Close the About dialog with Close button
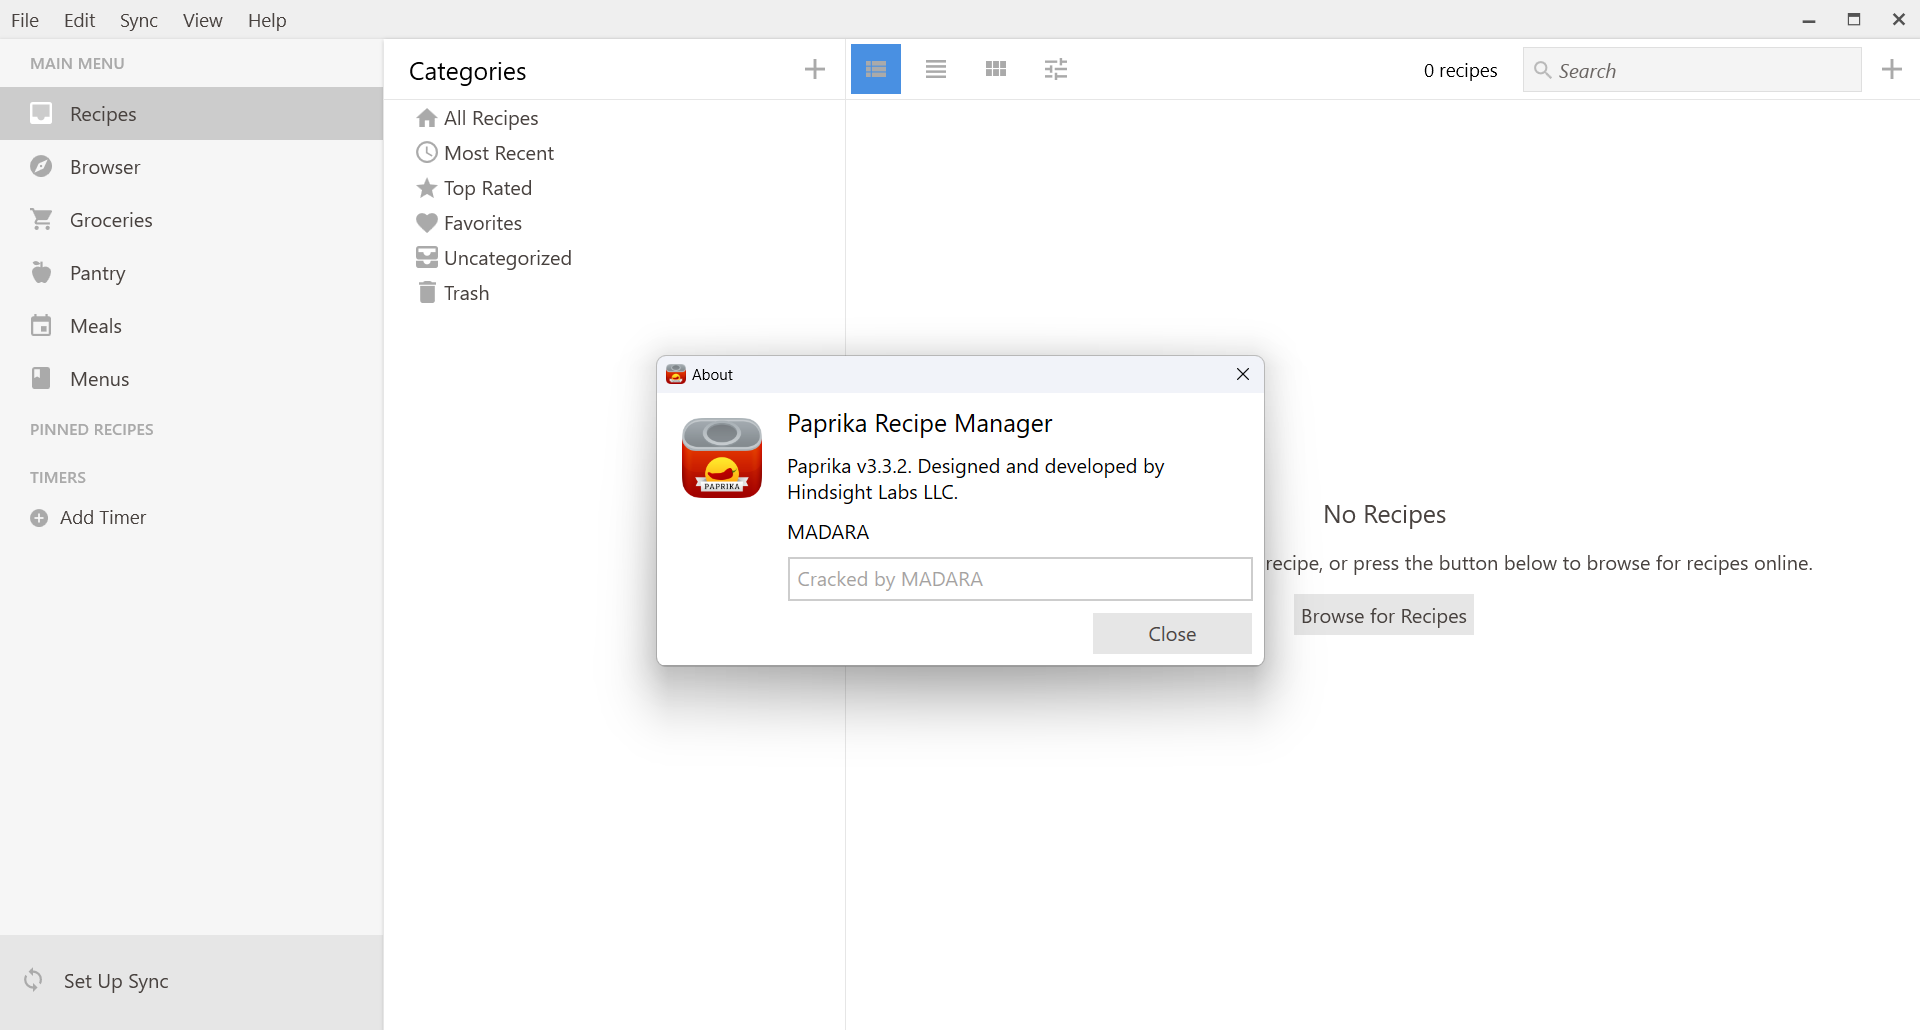The width and height of the screenshot is (1920, 1030). (1172, 634)
